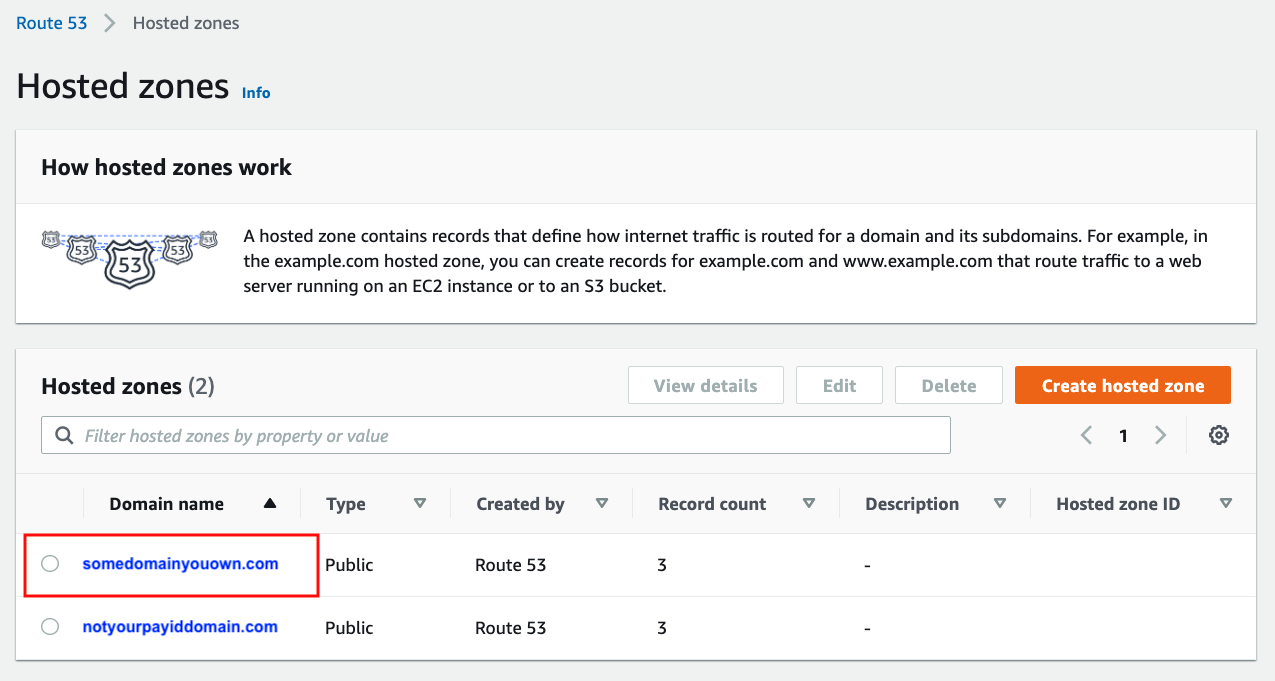Sort by Description column arrow
Viewport: 1275px width, 681px height.
click(999, 504)
